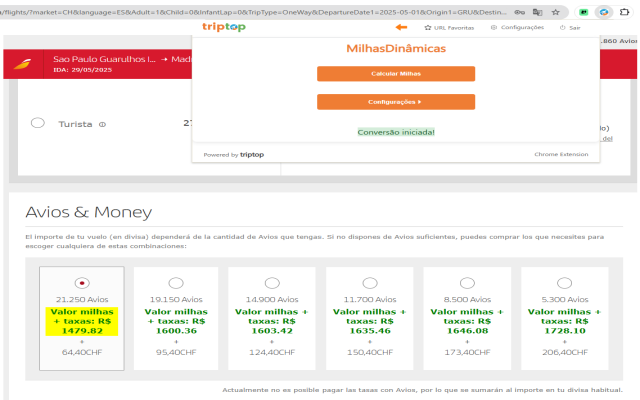Click the R$ 1603.42 miles value
This screenshot has width=640, height=400.
tap(272, 321)
